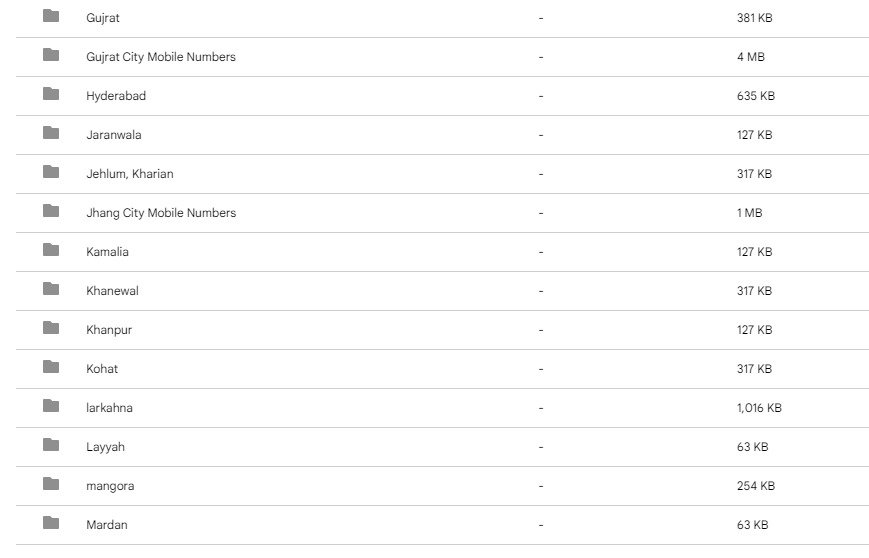This screenshot has height=558, width=869.
Task: Open the Jehlum, Kharian folder name
Action: pos(130,174)
